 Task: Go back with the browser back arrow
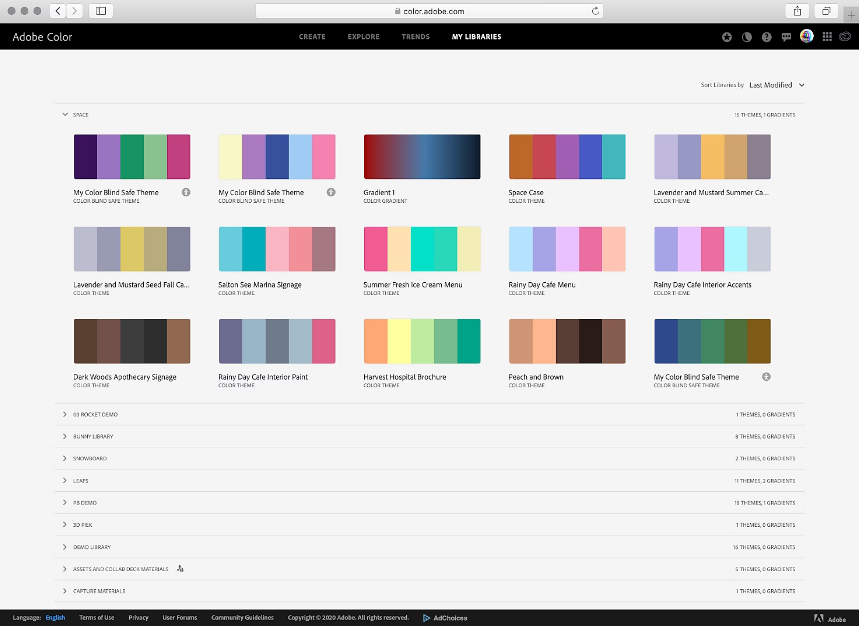click(x=58, y=11)
